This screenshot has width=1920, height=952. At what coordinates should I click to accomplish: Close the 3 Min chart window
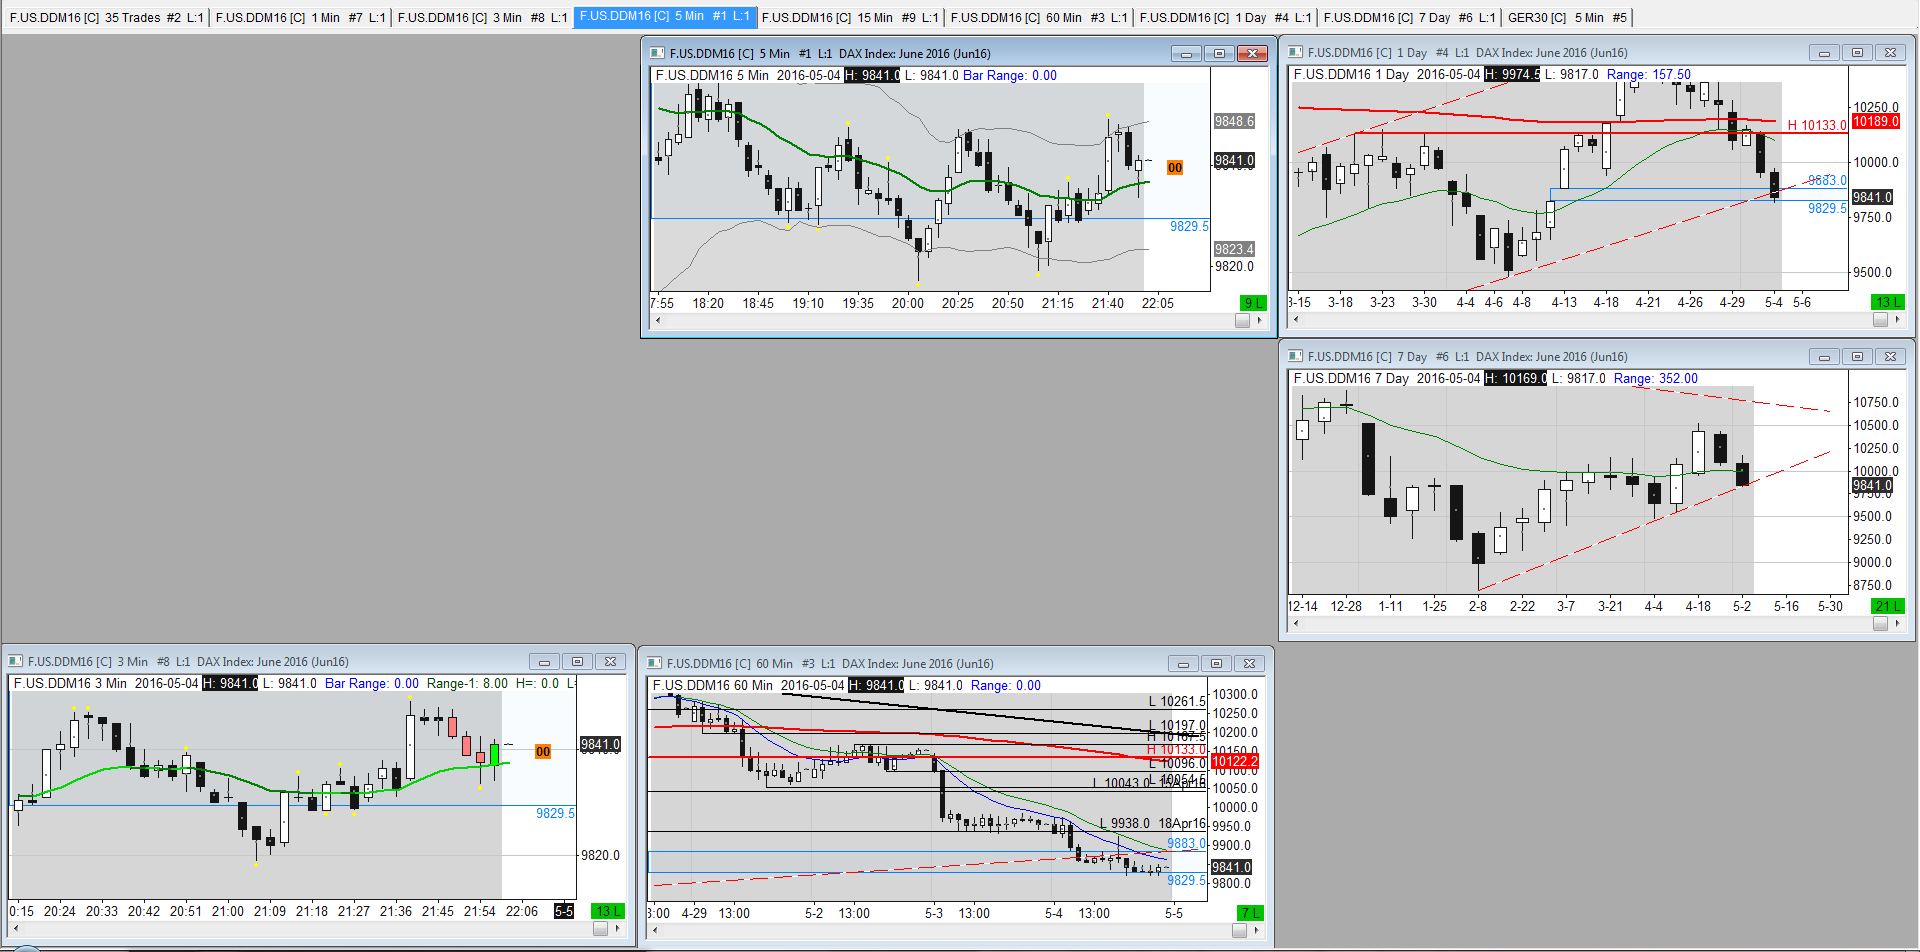[610, 662]
